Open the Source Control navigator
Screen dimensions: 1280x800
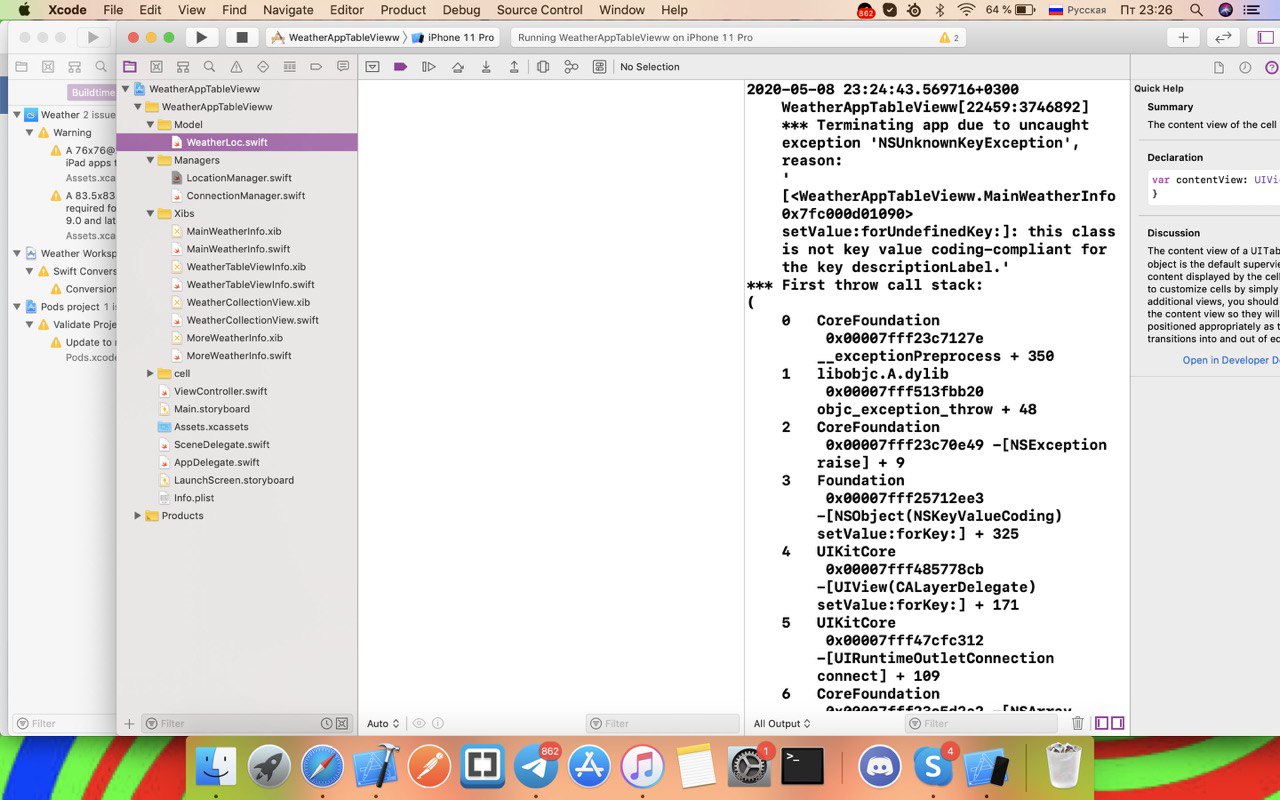pos(156,67)
